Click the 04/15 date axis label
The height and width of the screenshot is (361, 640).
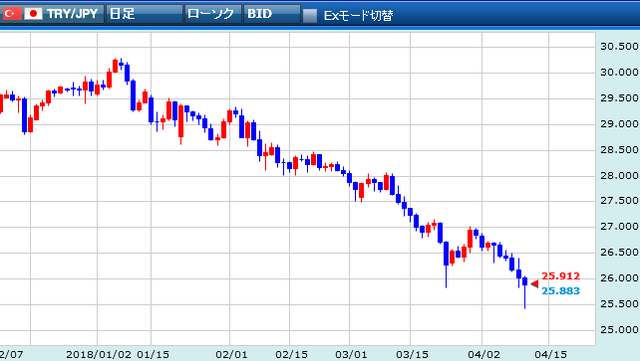(x=551, y=354)
